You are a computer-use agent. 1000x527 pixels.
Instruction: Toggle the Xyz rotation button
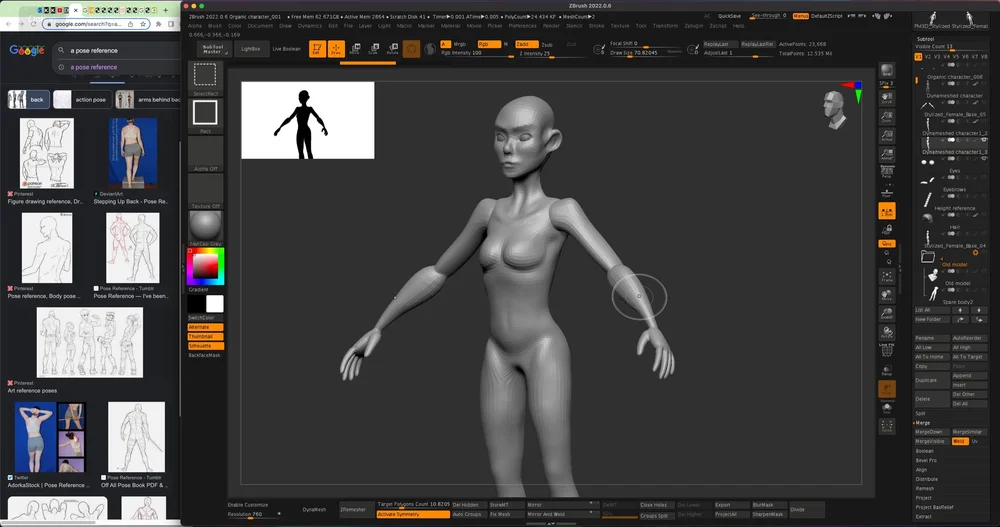886,244
